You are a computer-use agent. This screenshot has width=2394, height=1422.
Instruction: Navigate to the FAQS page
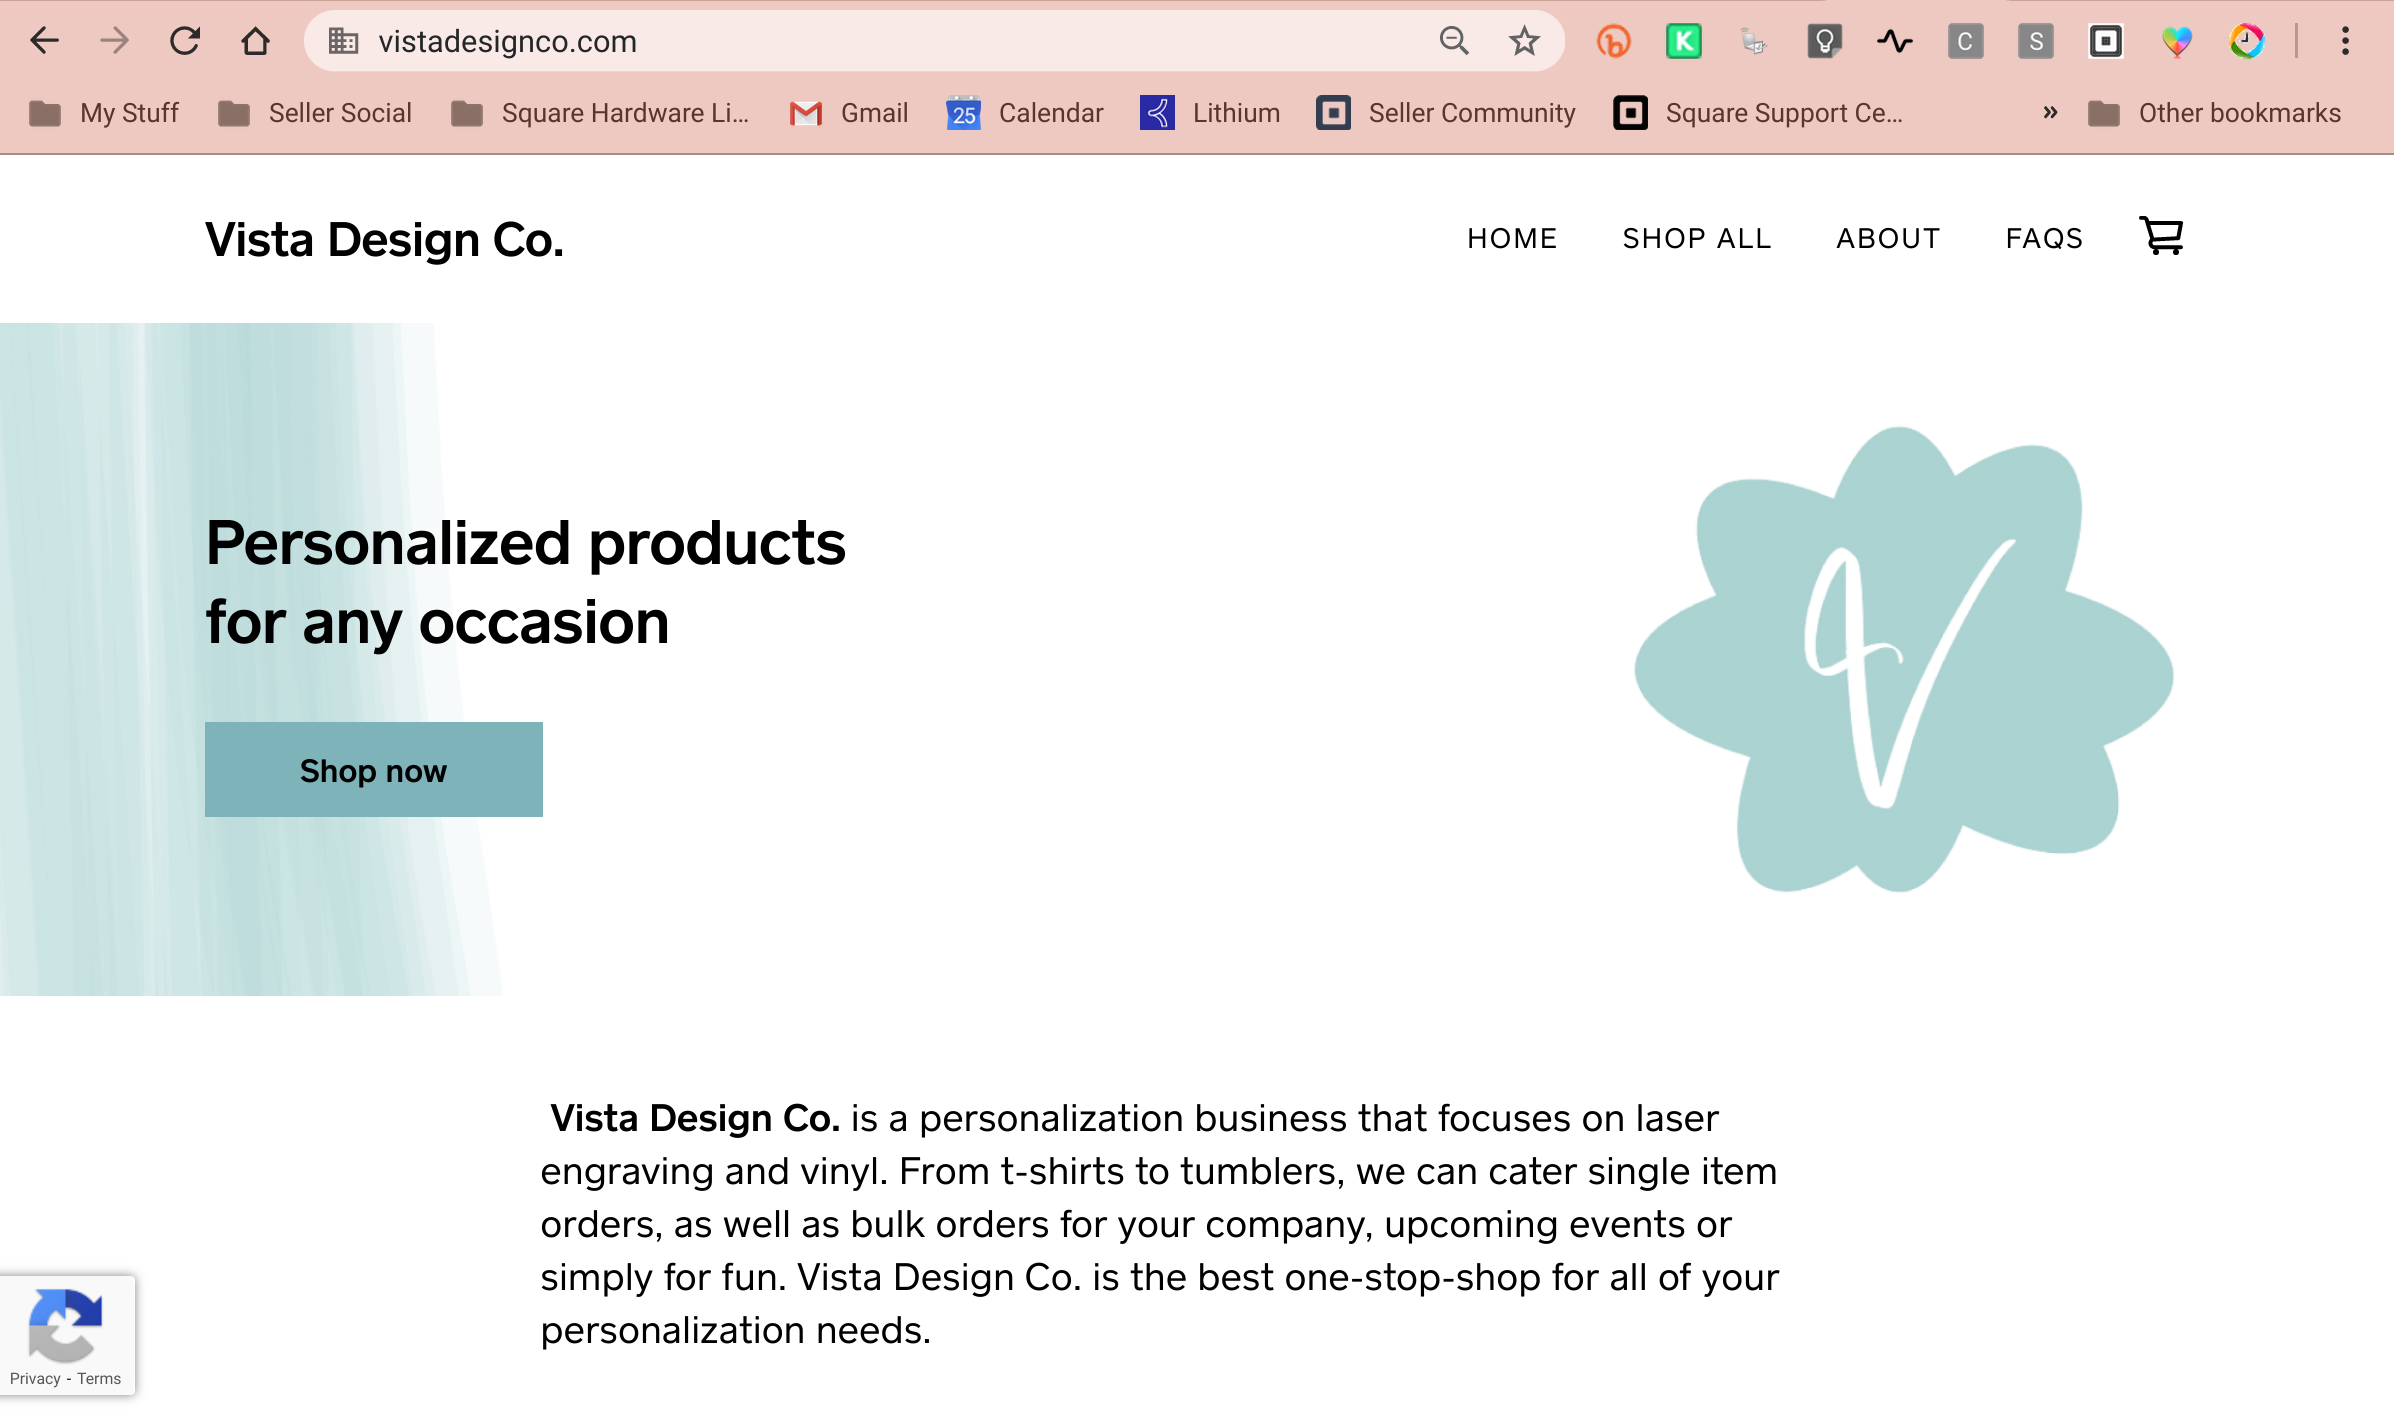point(2044,239)
